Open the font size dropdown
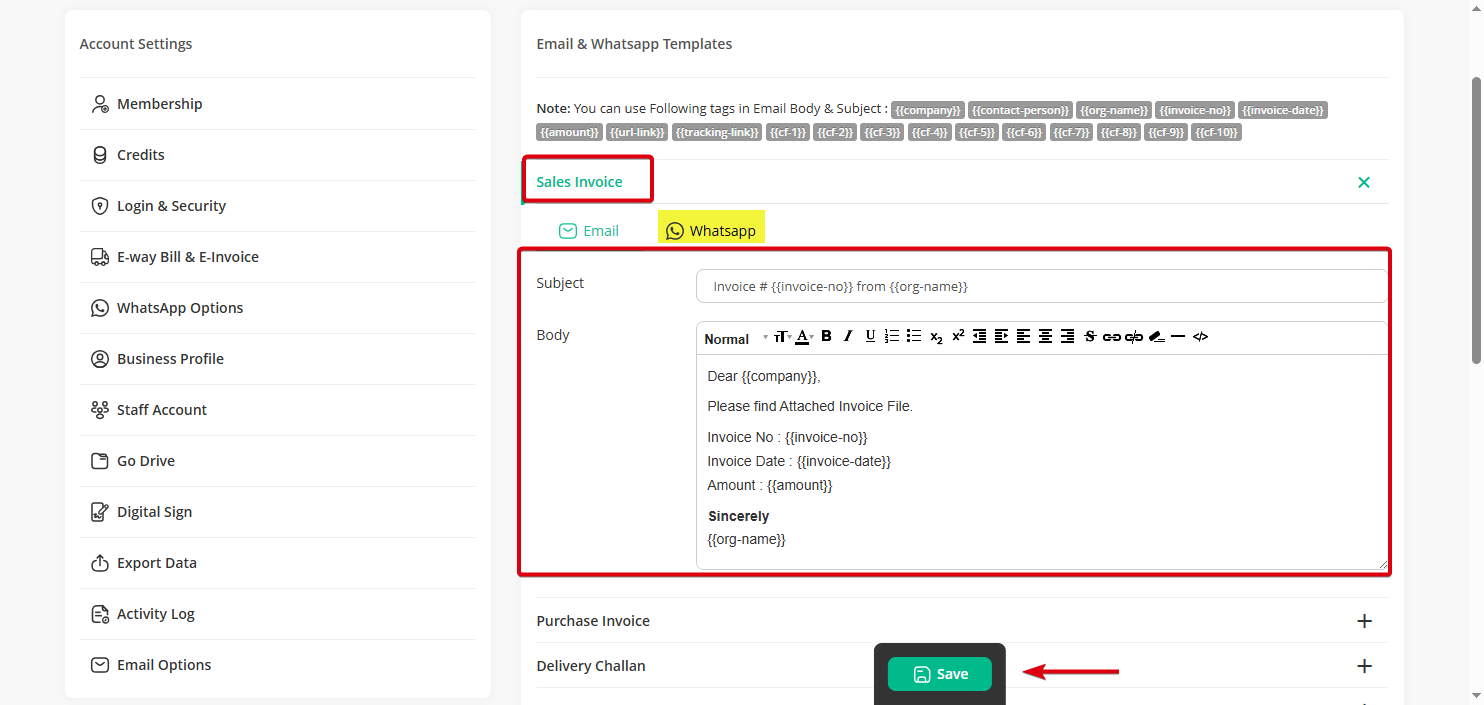This screenshot has width=1484, height=705. 782,337
